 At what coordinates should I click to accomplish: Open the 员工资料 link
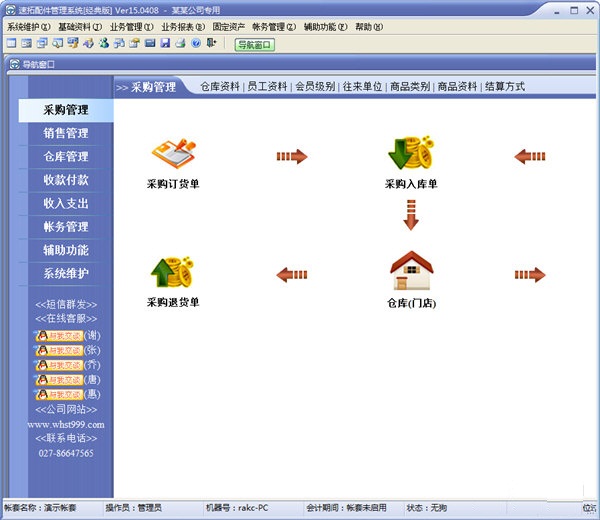coord(267,86)
